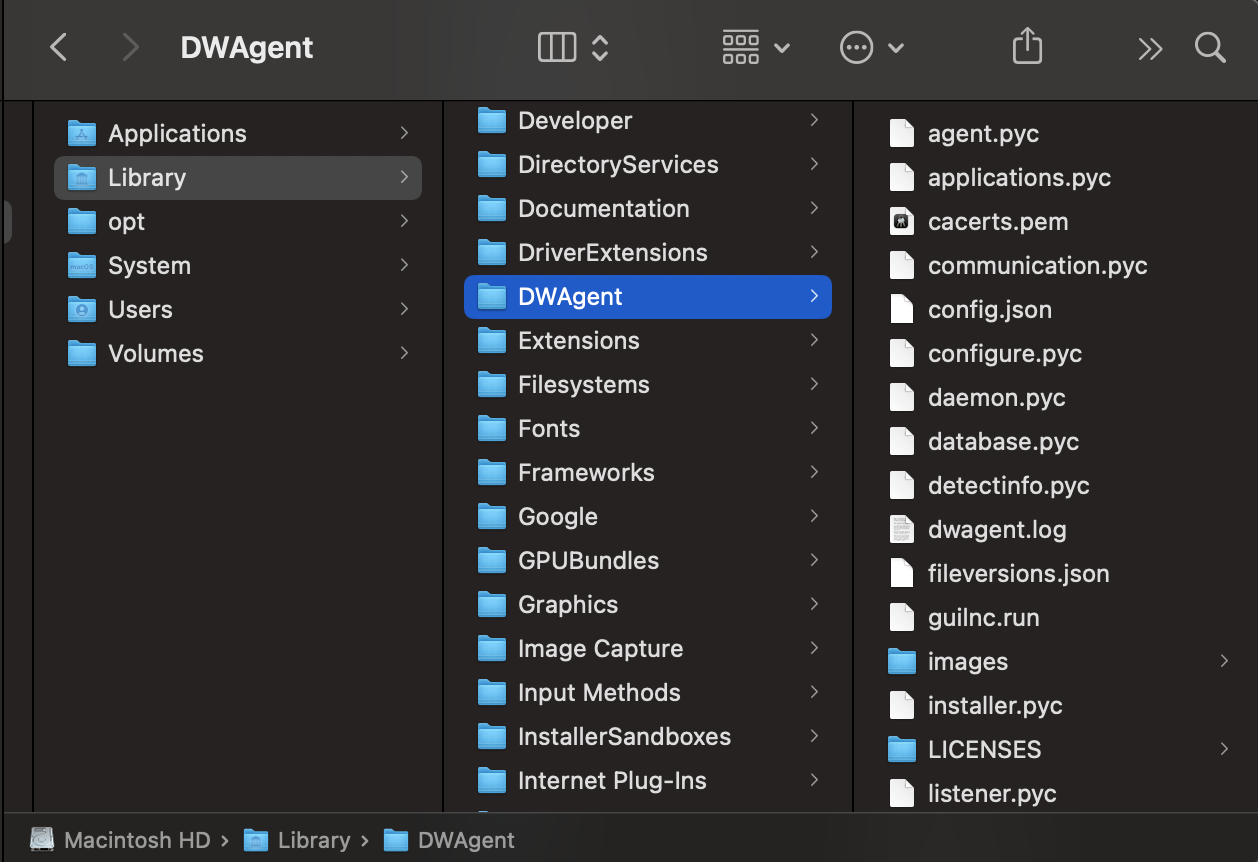Image resolution: width=1258 pixels, height=862 pixels.
Task: Click the DirectoryServices folder icon
Action: pos(491,164)
